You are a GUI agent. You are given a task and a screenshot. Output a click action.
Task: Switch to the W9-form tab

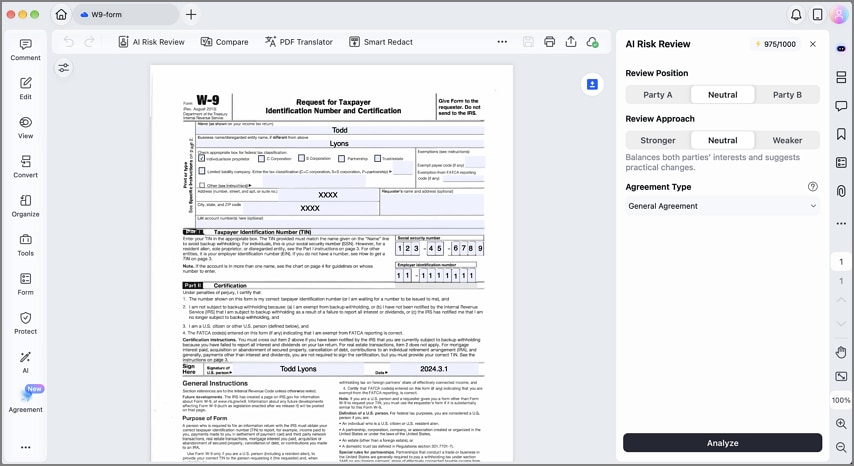pyautogui.click(x=125, y=15)
